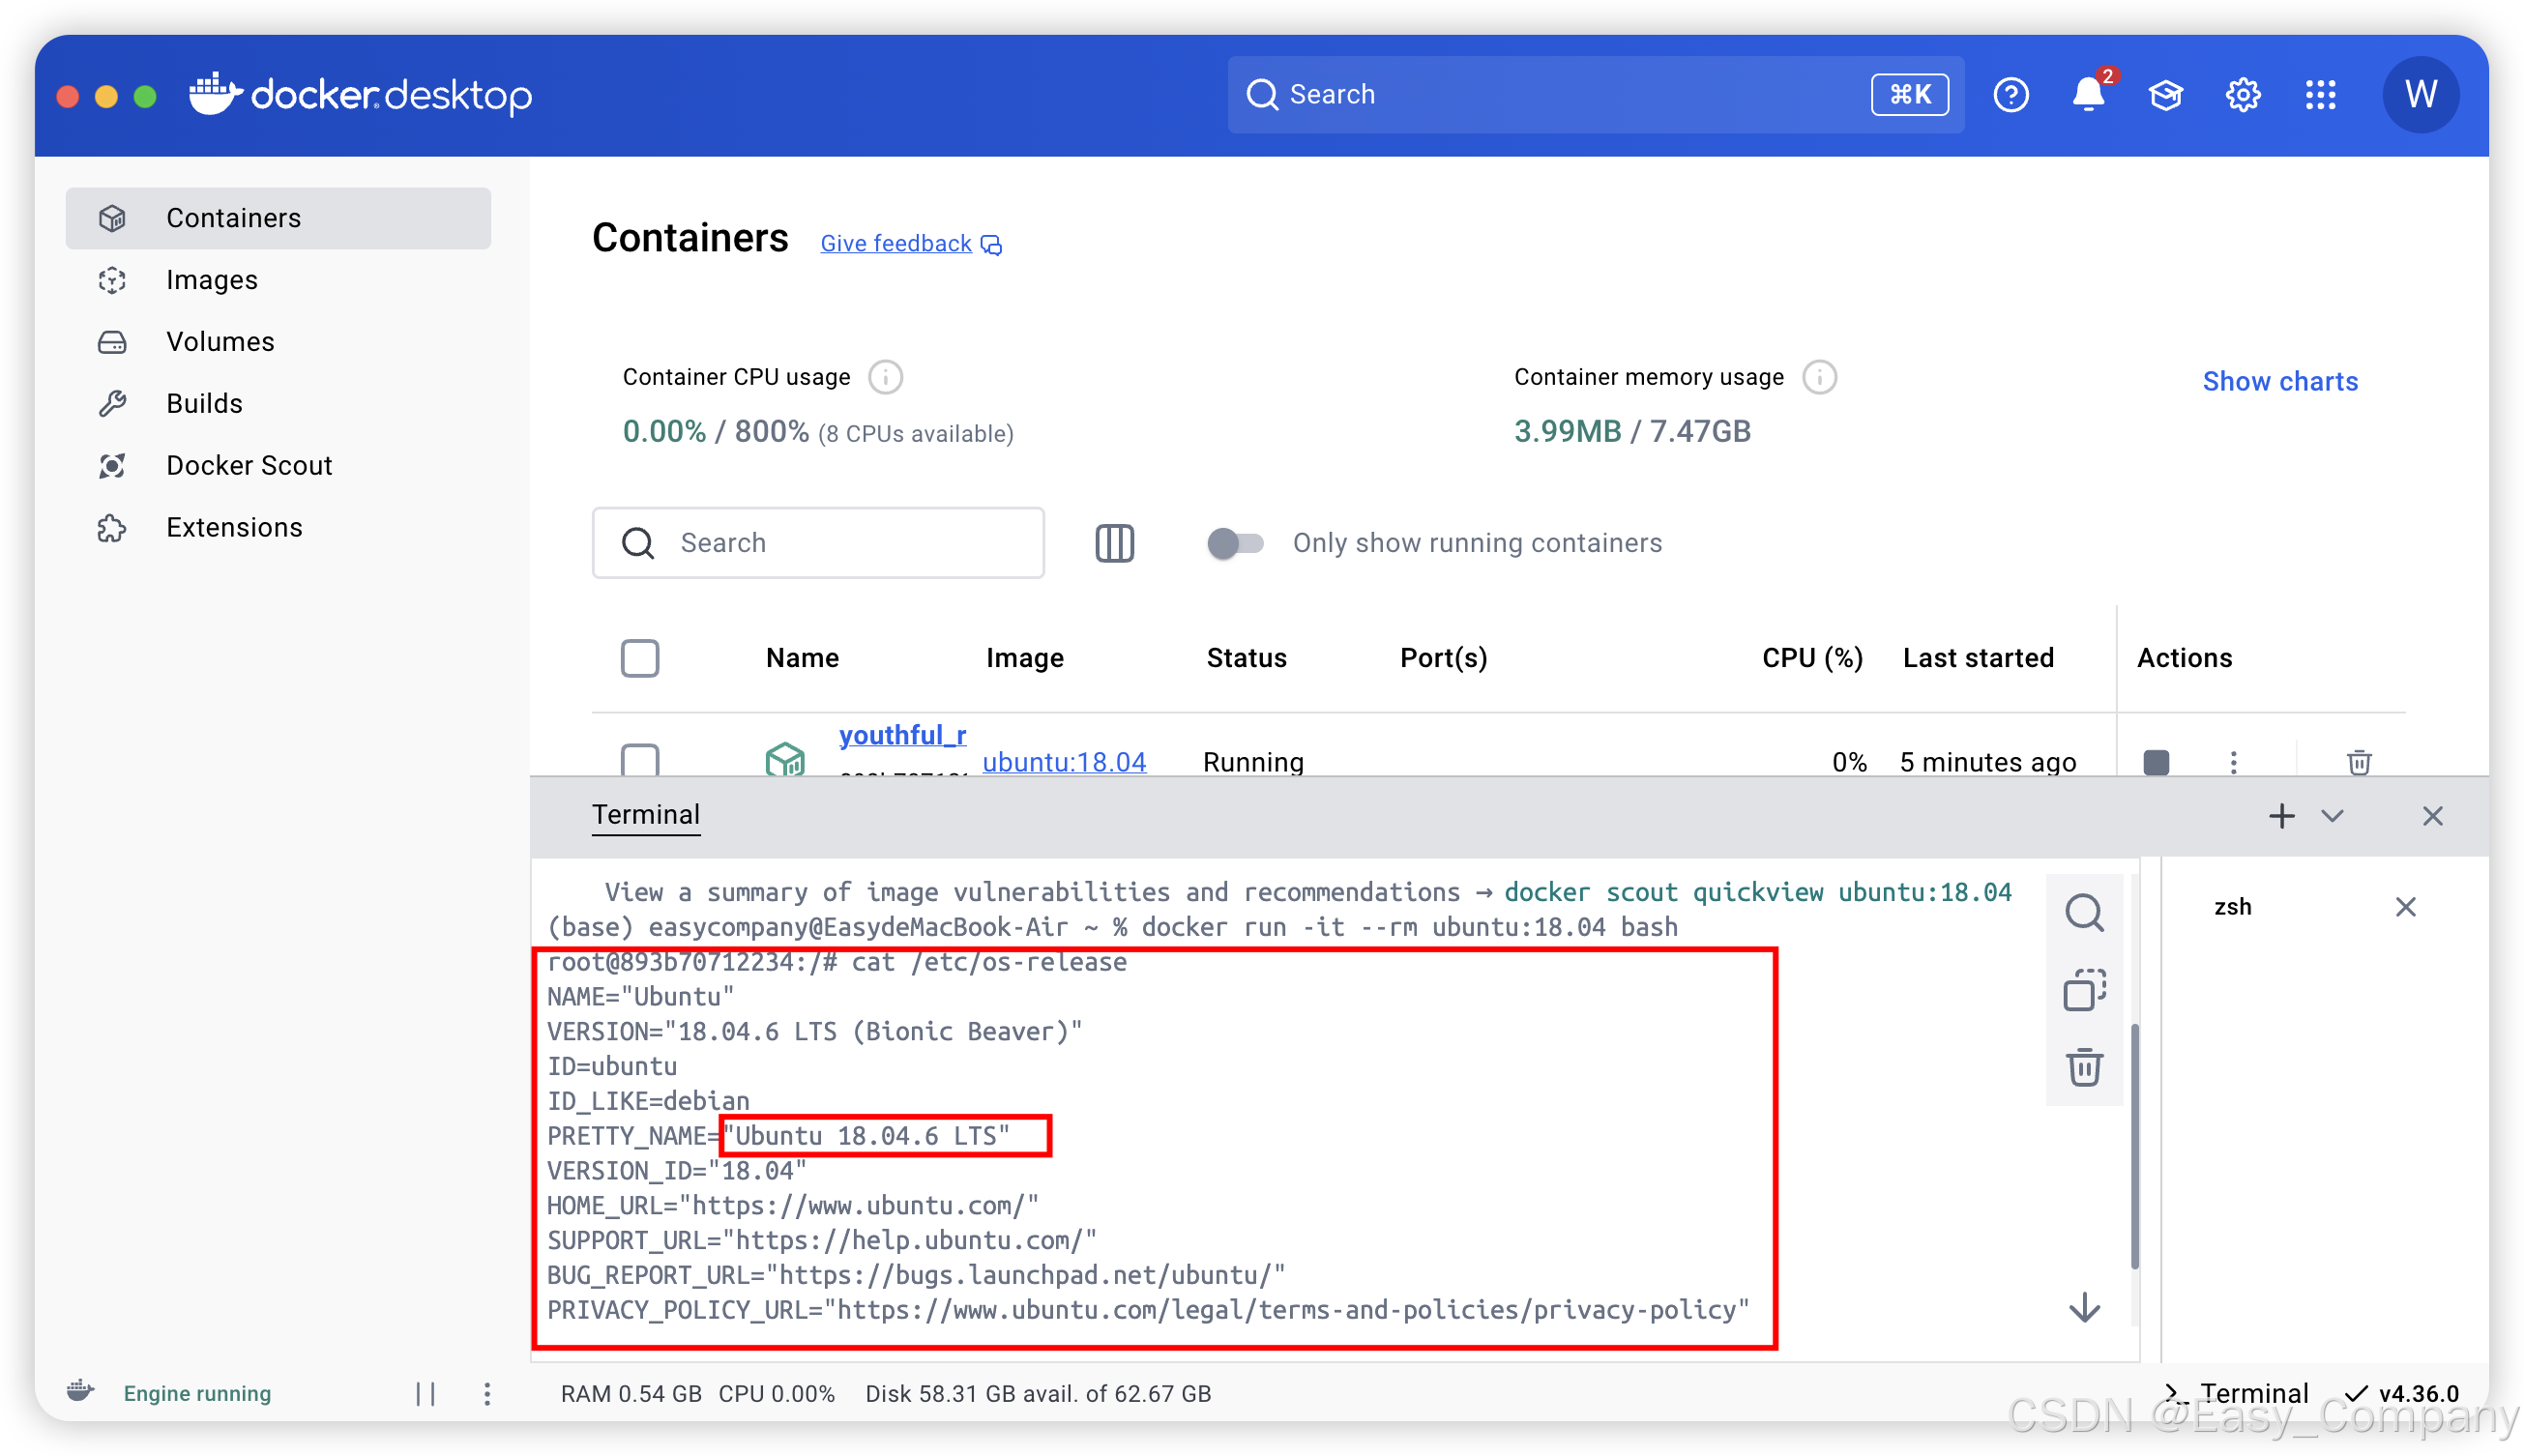The image size is (2524, 1456).
Task: Click the terminal vertical scrollbar
Action: click(2134, 1145)
